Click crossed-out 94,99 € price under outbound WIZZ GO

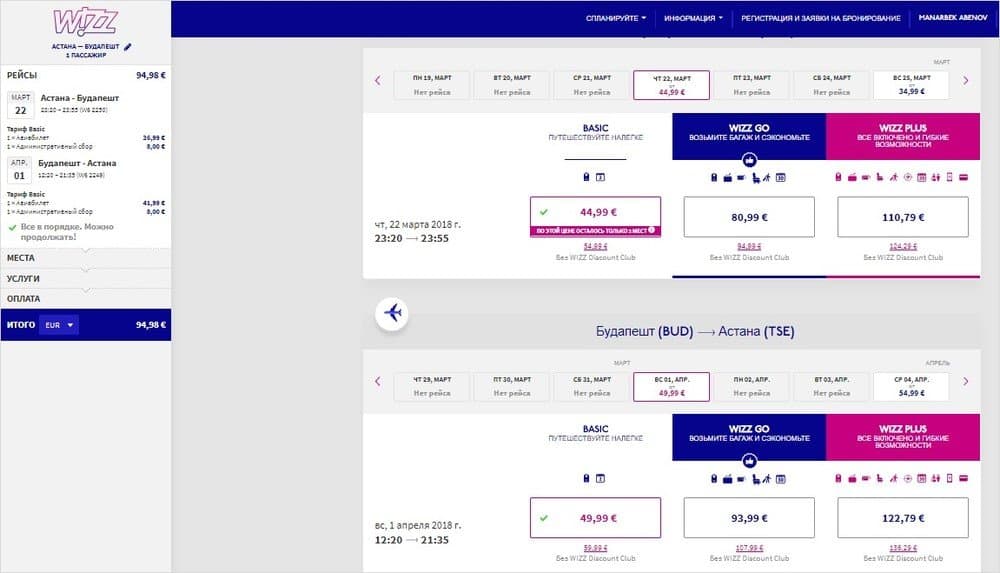coord(749,246)
